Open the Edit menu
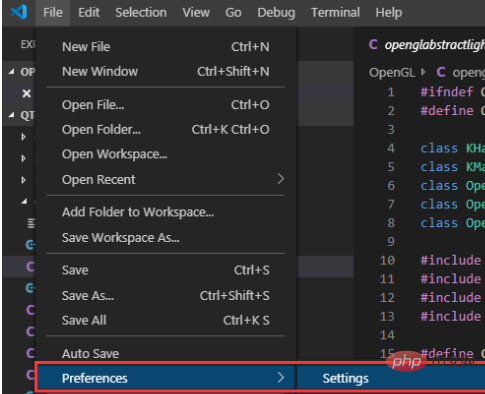Screen dimensions: 485x394 [89, 13]
